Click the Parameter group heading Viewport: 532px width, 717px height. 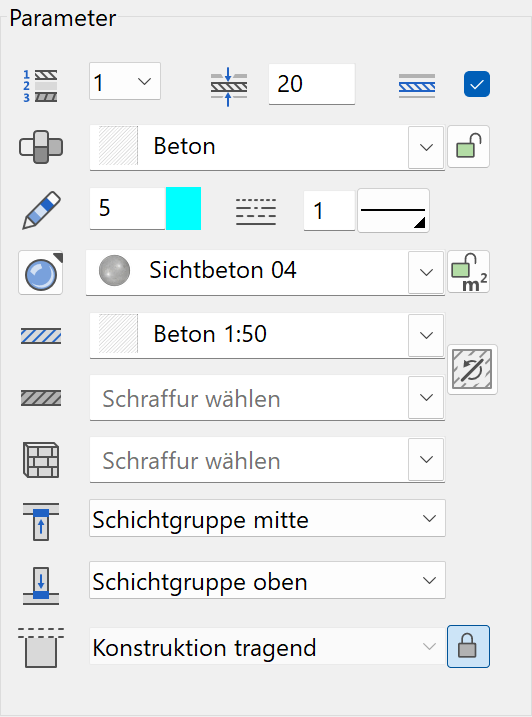coord(63,19)
